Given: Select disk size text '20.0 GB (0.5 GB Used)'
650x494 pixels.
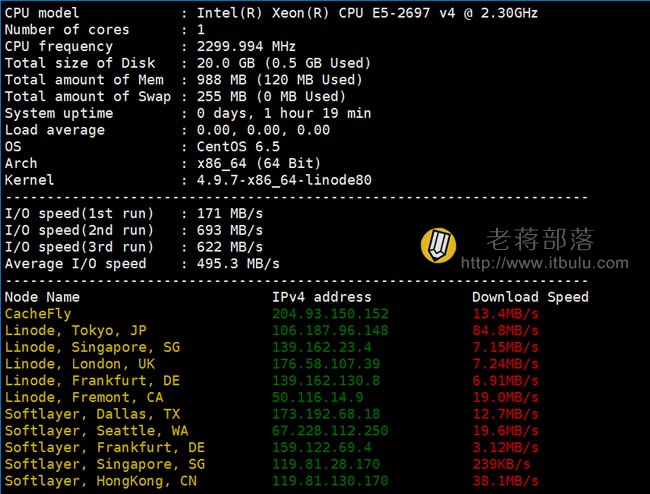Looking at the screenshot, I should pyautogui.click(x=284, y=63).
